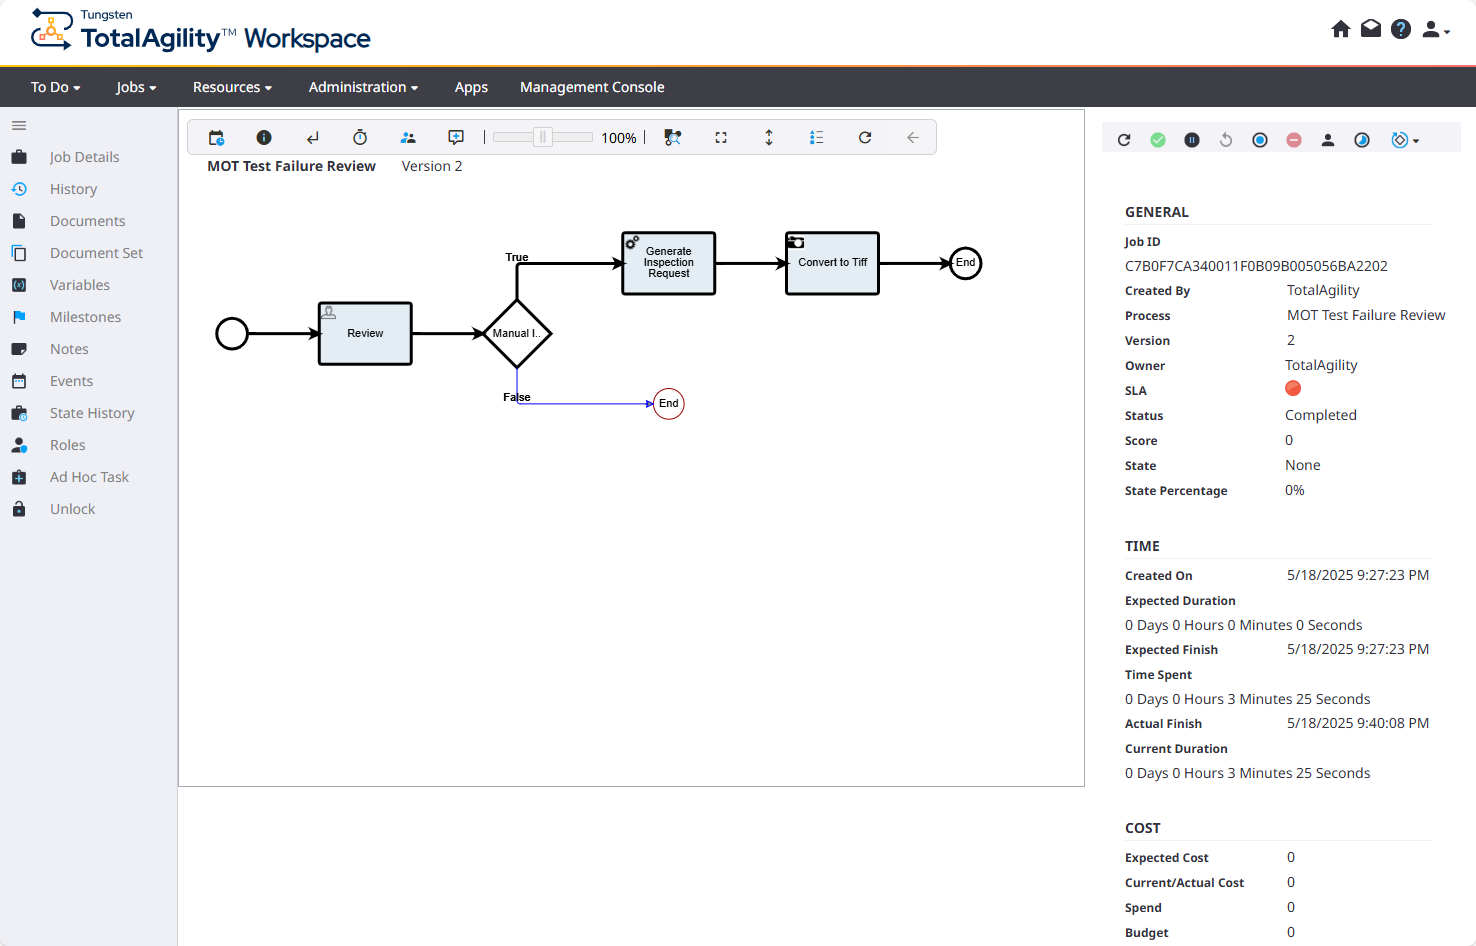Add an annotation using the comment icon
Image resolution: width=1476 pixels, height=946 pixels.
pos(456,137)
